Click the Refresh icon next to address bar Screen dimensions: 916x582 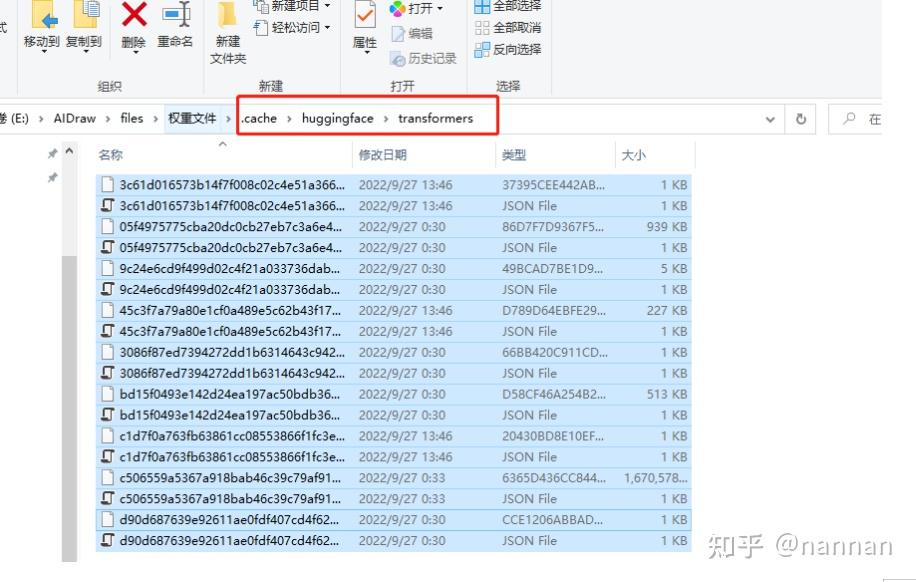pyautogui.click(x=801, y=118)
